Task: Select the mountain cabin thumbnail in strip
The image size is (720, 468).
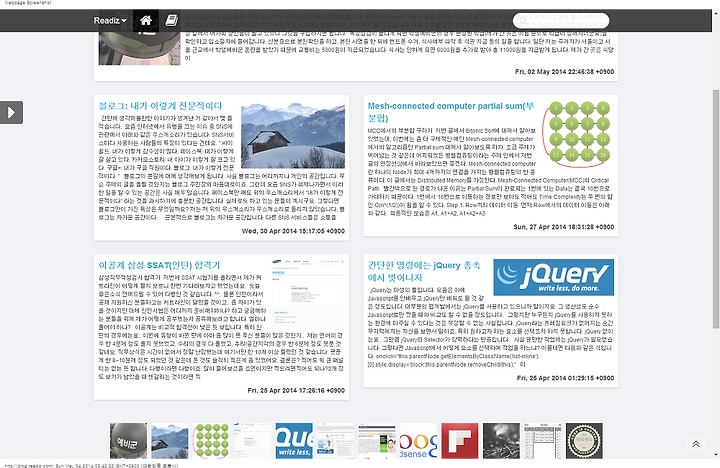Action: [x=170, y=441]
